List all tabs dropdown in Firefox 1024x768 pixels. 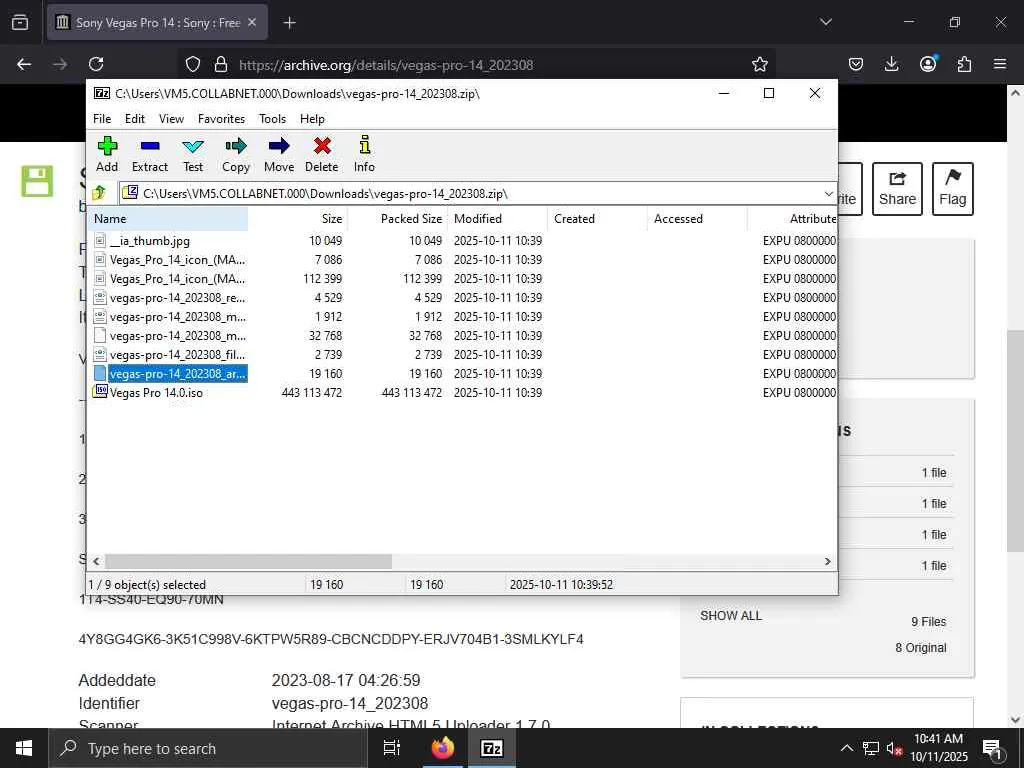pos(826,22)
